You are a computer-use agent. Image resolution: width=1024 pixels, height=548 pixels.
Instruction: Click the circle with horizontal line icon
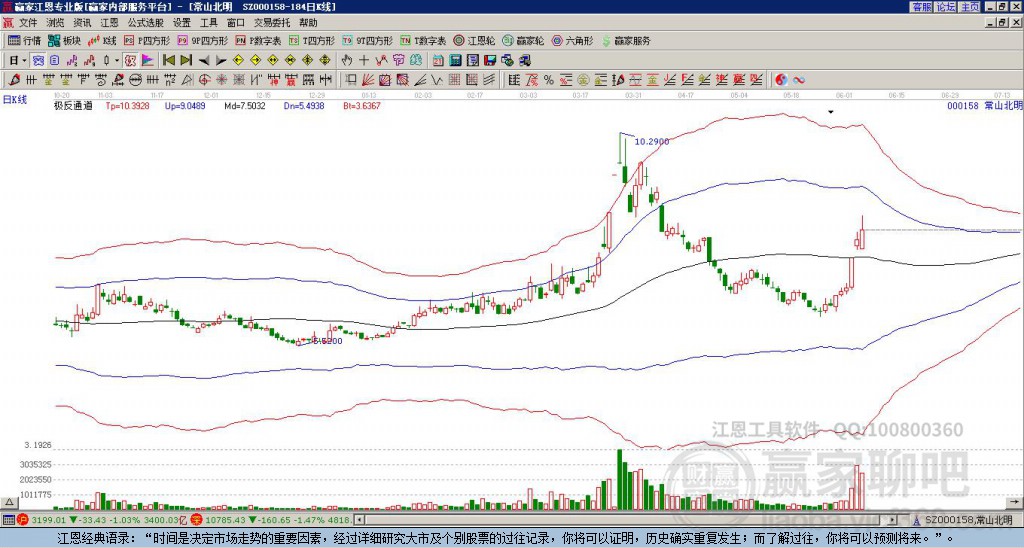(135, 80)
